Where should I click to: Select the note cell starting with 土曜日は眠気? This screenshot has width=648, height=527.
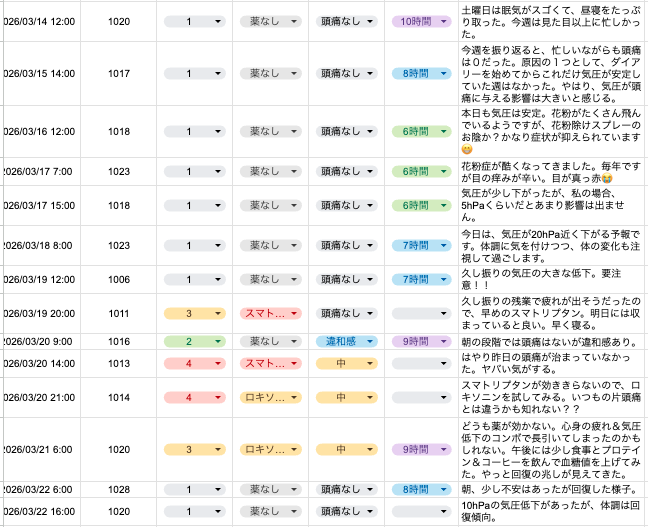point(551,20)
